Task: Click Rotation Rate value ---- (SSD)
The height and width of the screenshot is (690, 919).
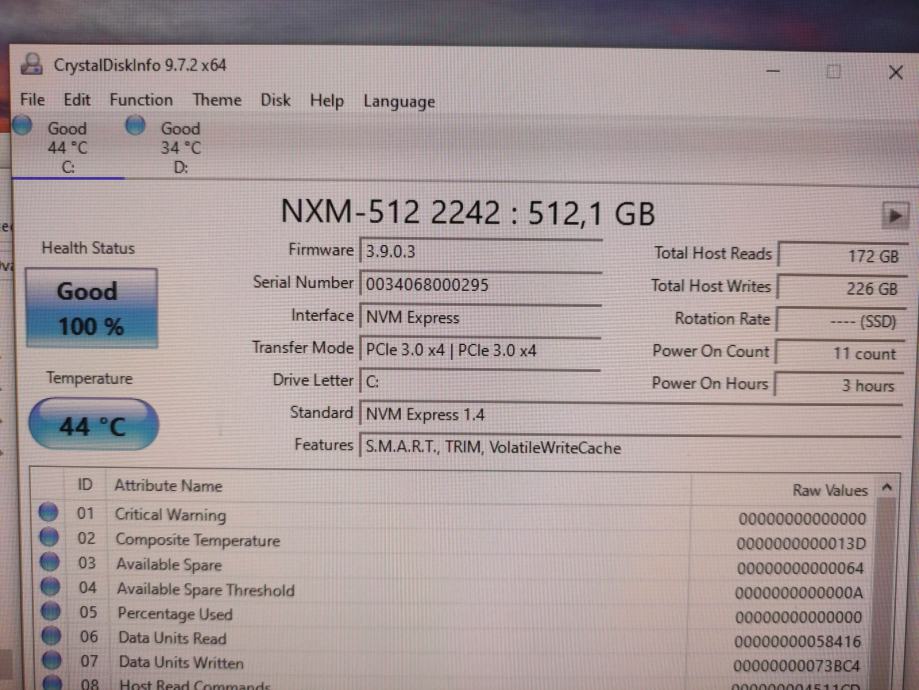Action: (840, 321)
